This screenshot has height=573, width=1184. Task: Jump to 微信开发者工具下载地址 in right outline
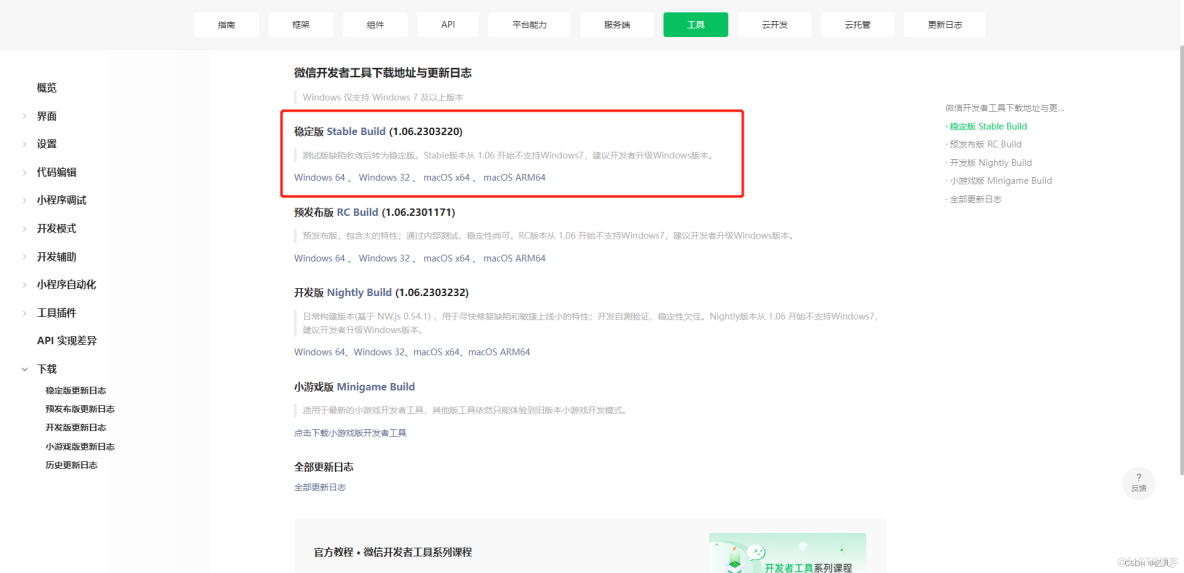click(1005, 108)
